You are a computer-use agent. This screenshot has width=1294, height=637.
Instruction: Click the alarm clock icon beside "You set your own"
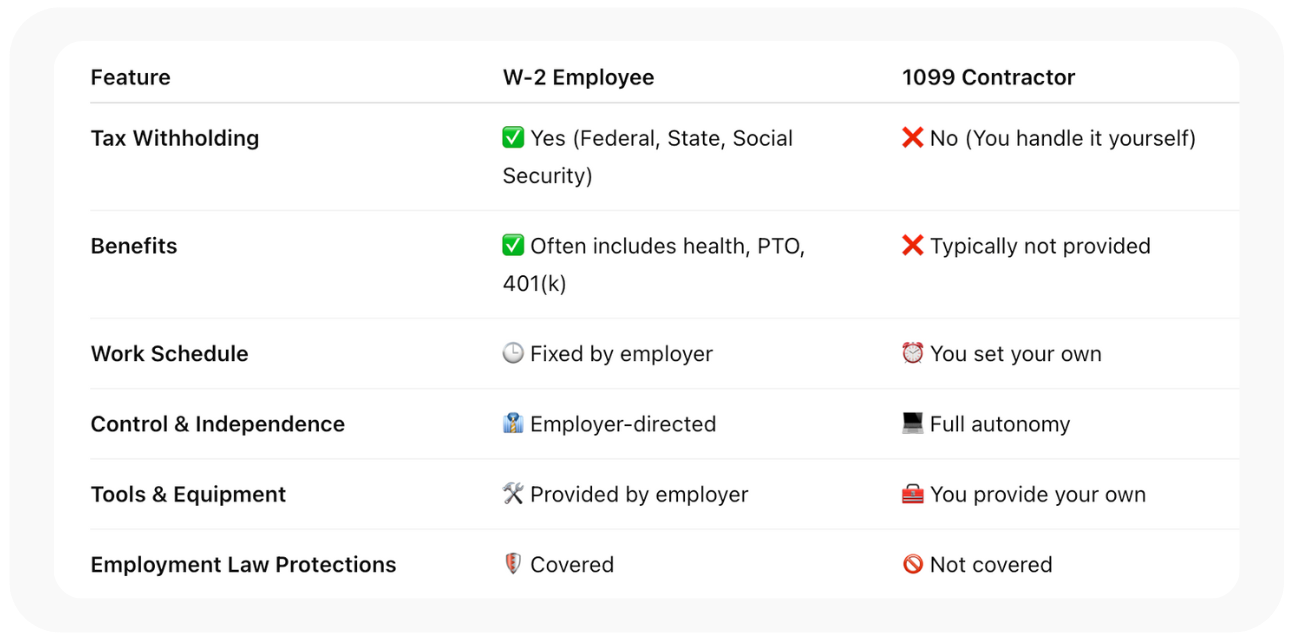912,354
